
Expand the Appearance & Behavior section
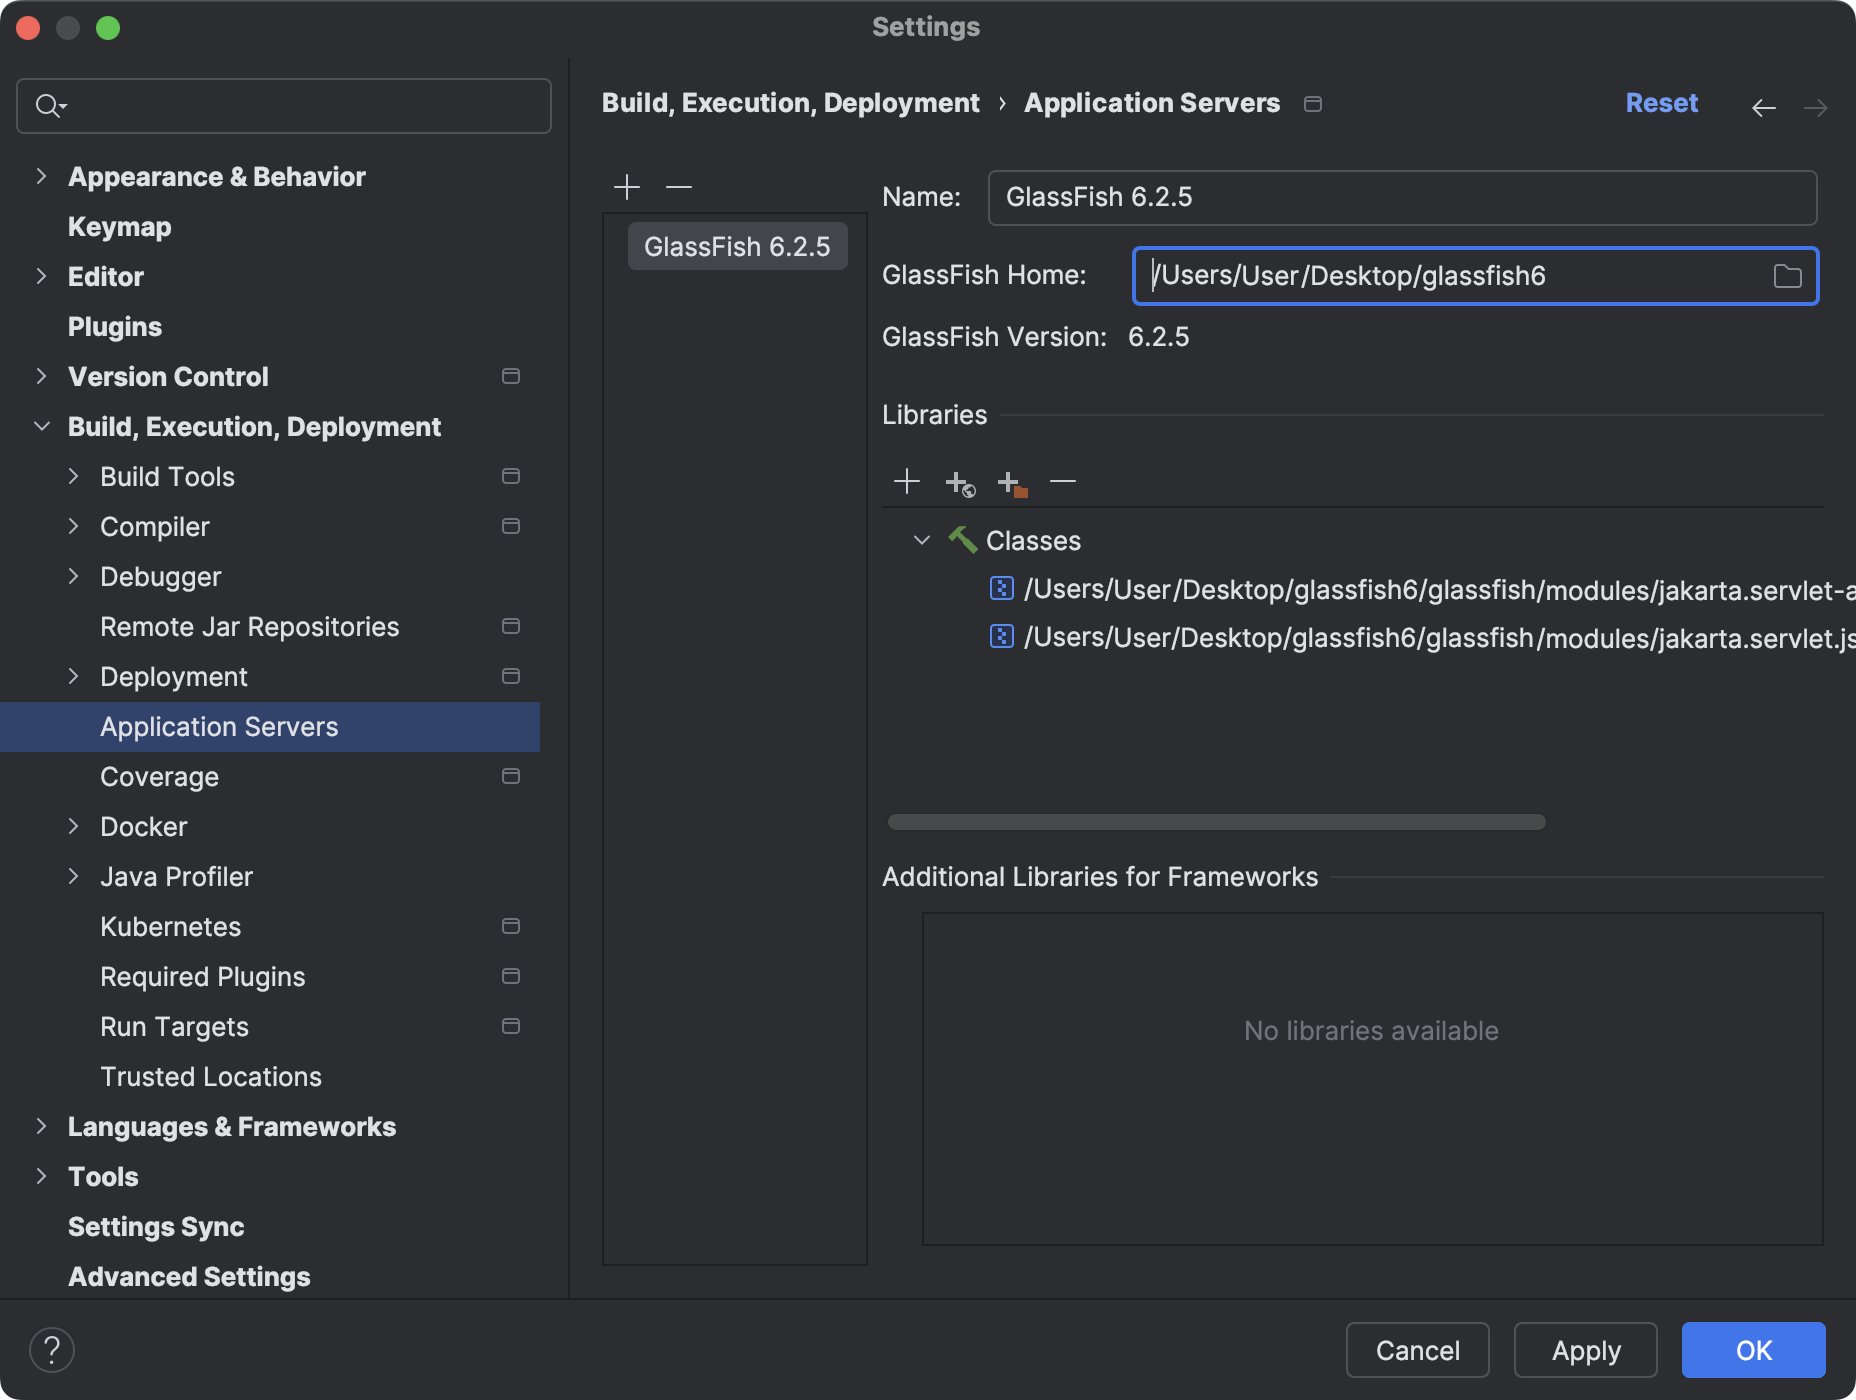click(x=41, y=176)
